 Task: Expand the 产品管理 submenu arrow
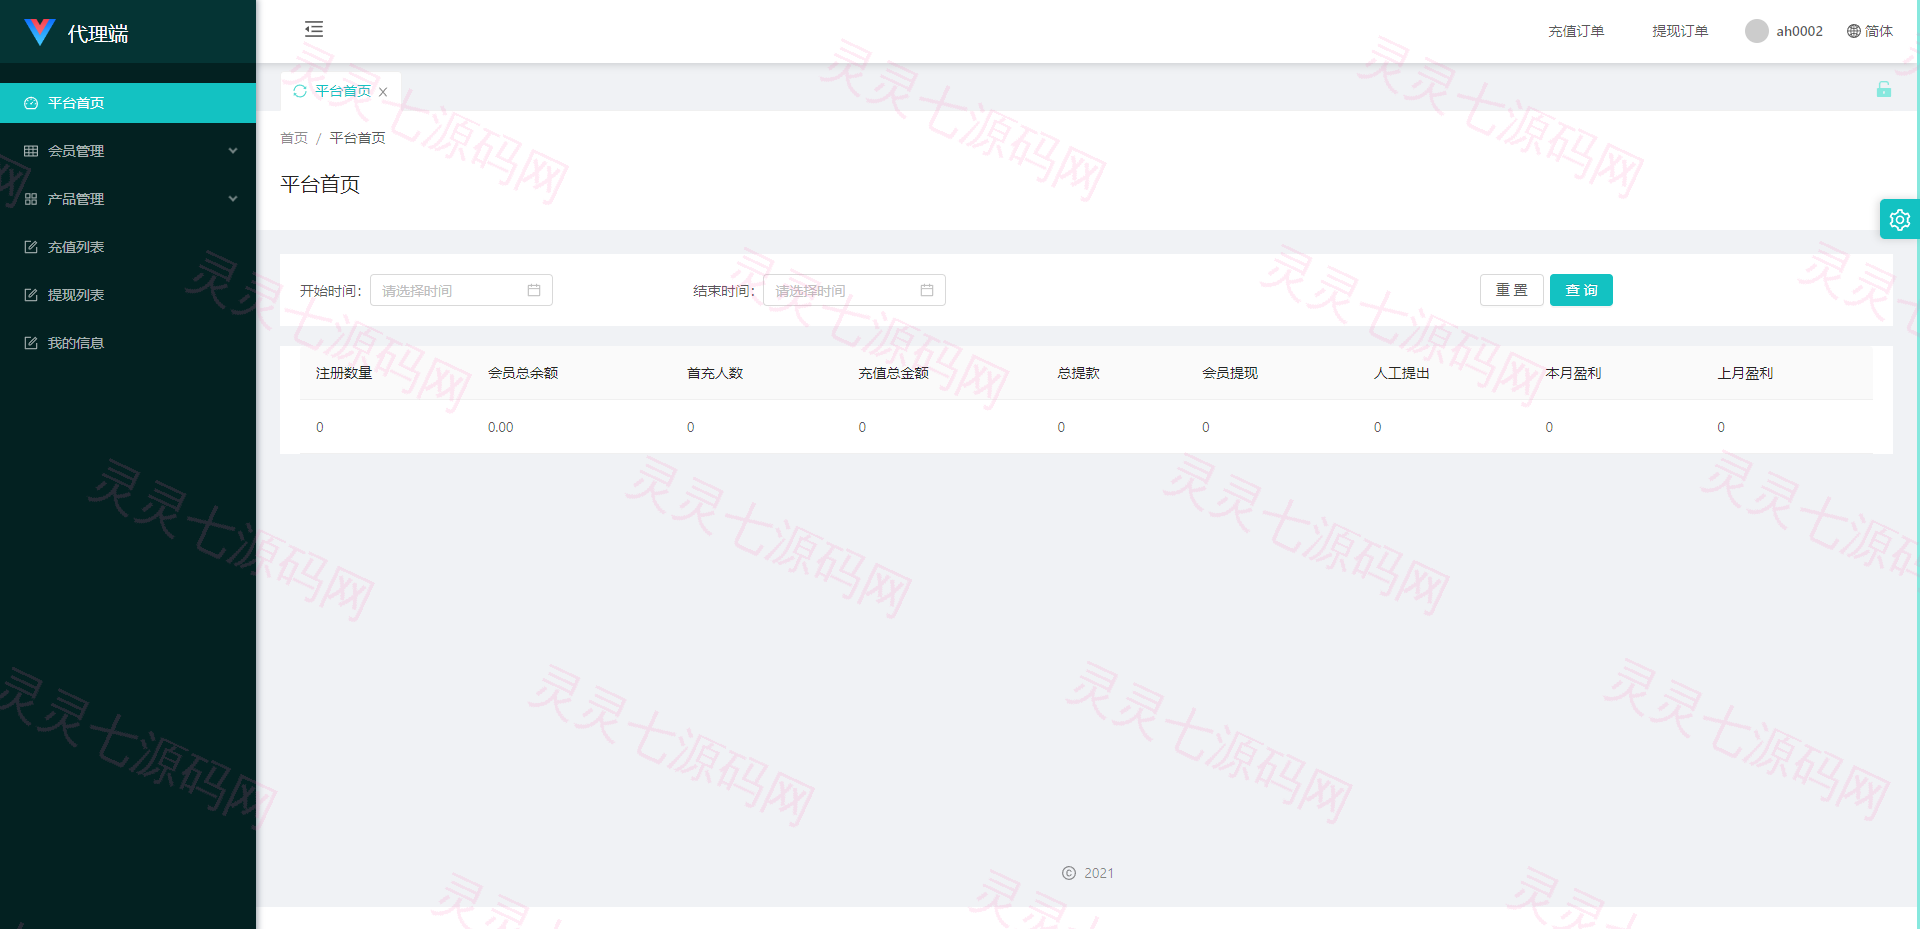coord(233,199)
